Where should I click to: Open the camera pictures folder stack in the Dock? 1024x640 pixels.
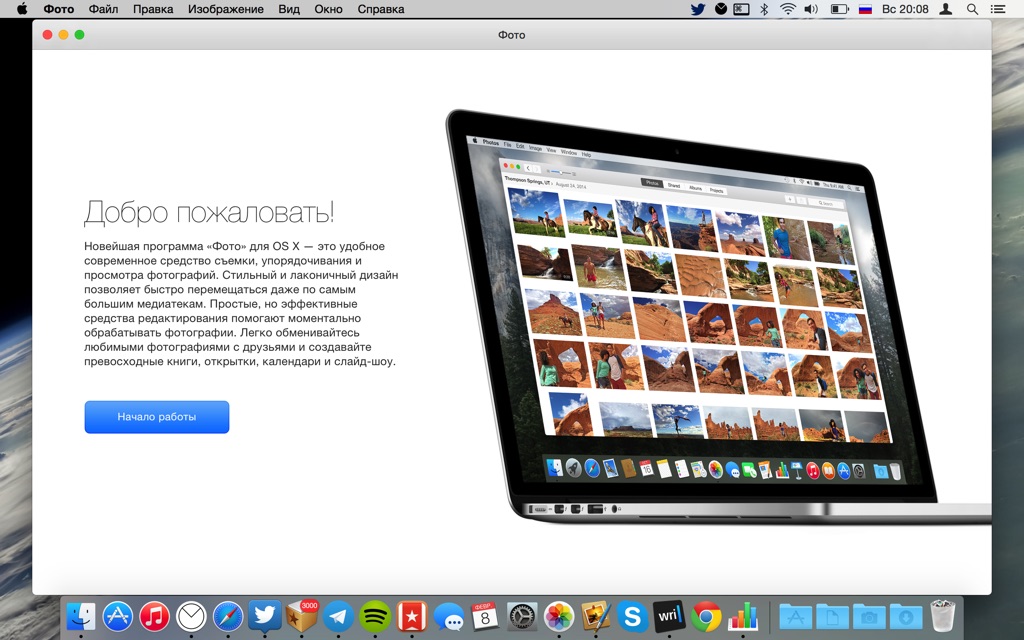[x=869, y=616]
